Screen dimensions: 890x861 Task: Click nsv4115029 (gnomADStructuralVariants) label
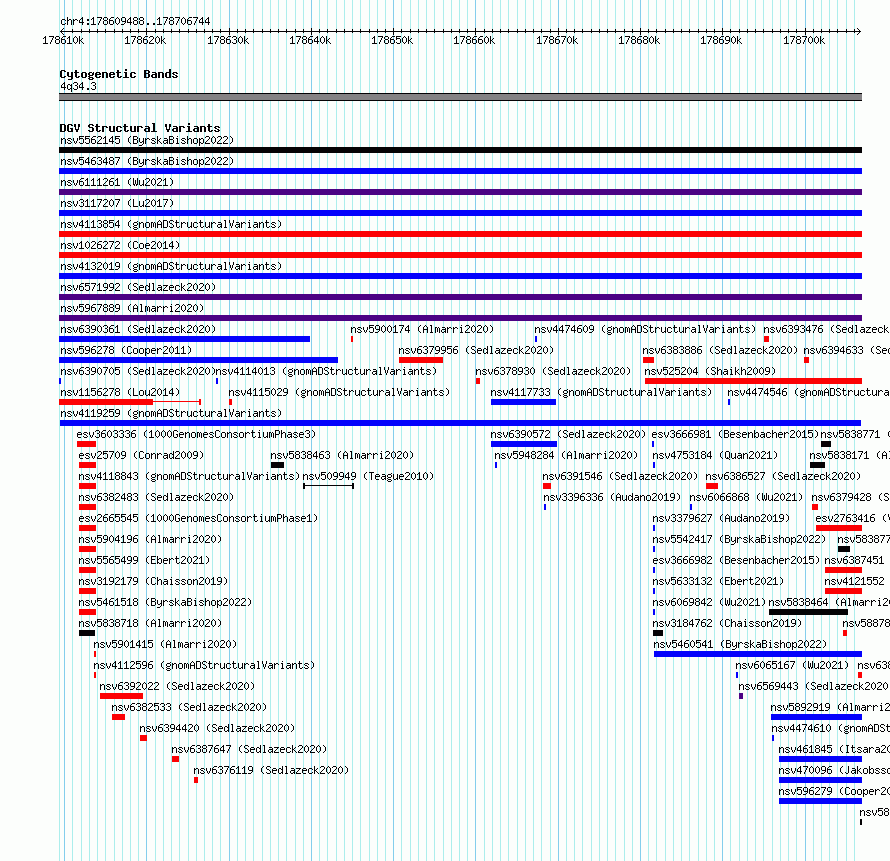[x=339, y=392]
